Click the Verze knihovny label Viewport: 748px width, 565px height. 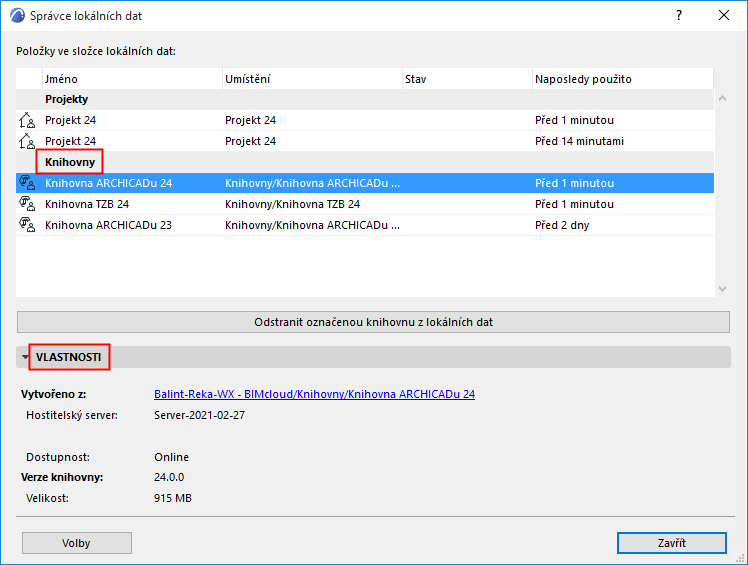tap(62, 477)
